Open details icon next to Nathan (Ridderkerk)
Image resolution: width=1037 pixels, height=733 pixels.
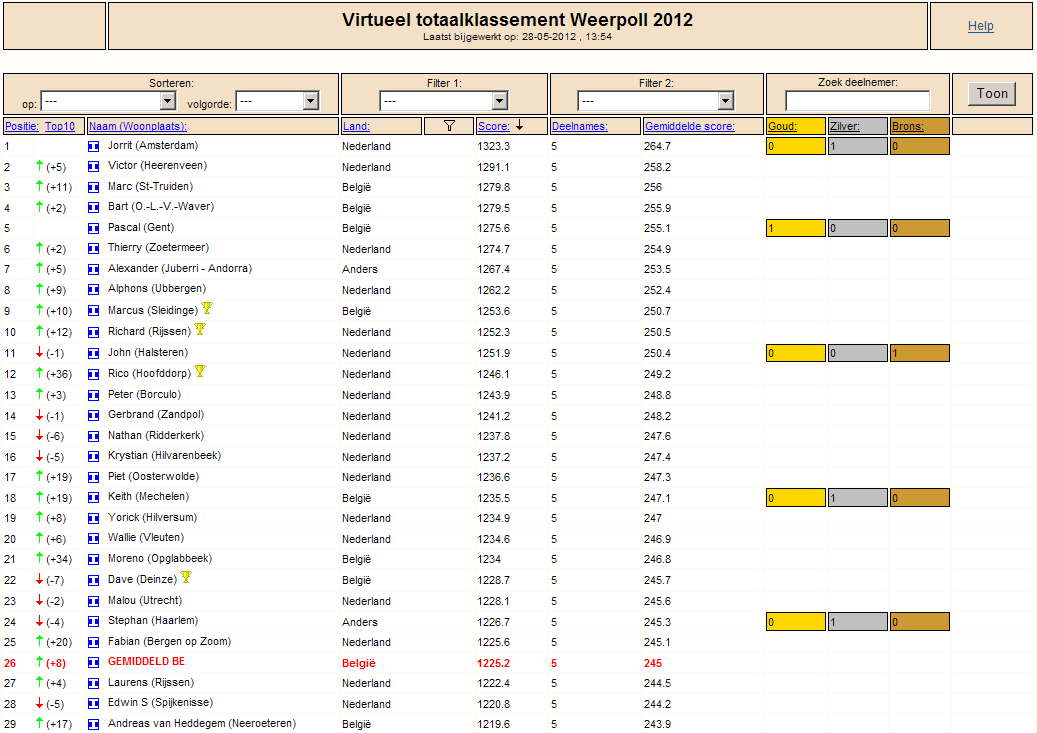(93, 436)
